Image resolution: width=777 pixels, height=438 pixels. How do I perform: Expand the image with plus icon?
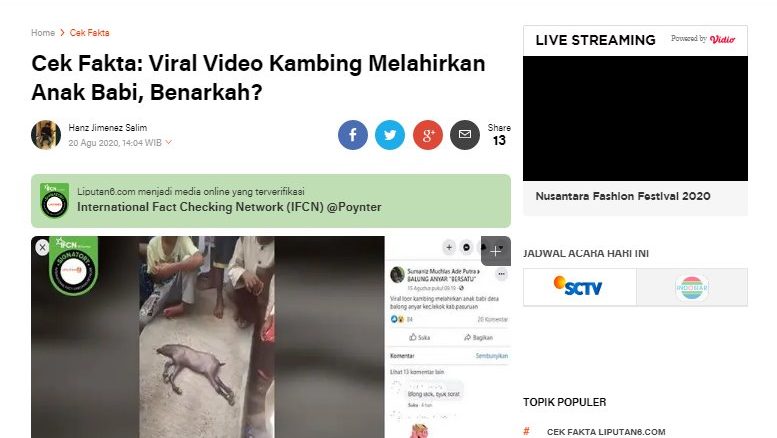(496, 252)
